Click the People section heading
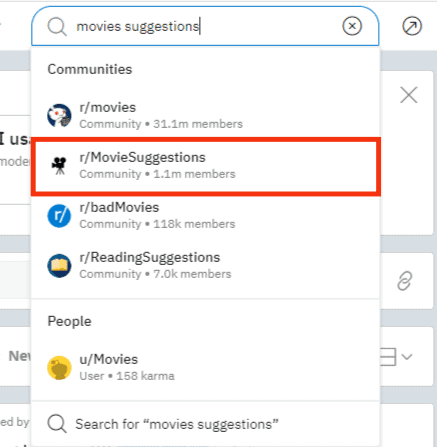 click(69, 321)
